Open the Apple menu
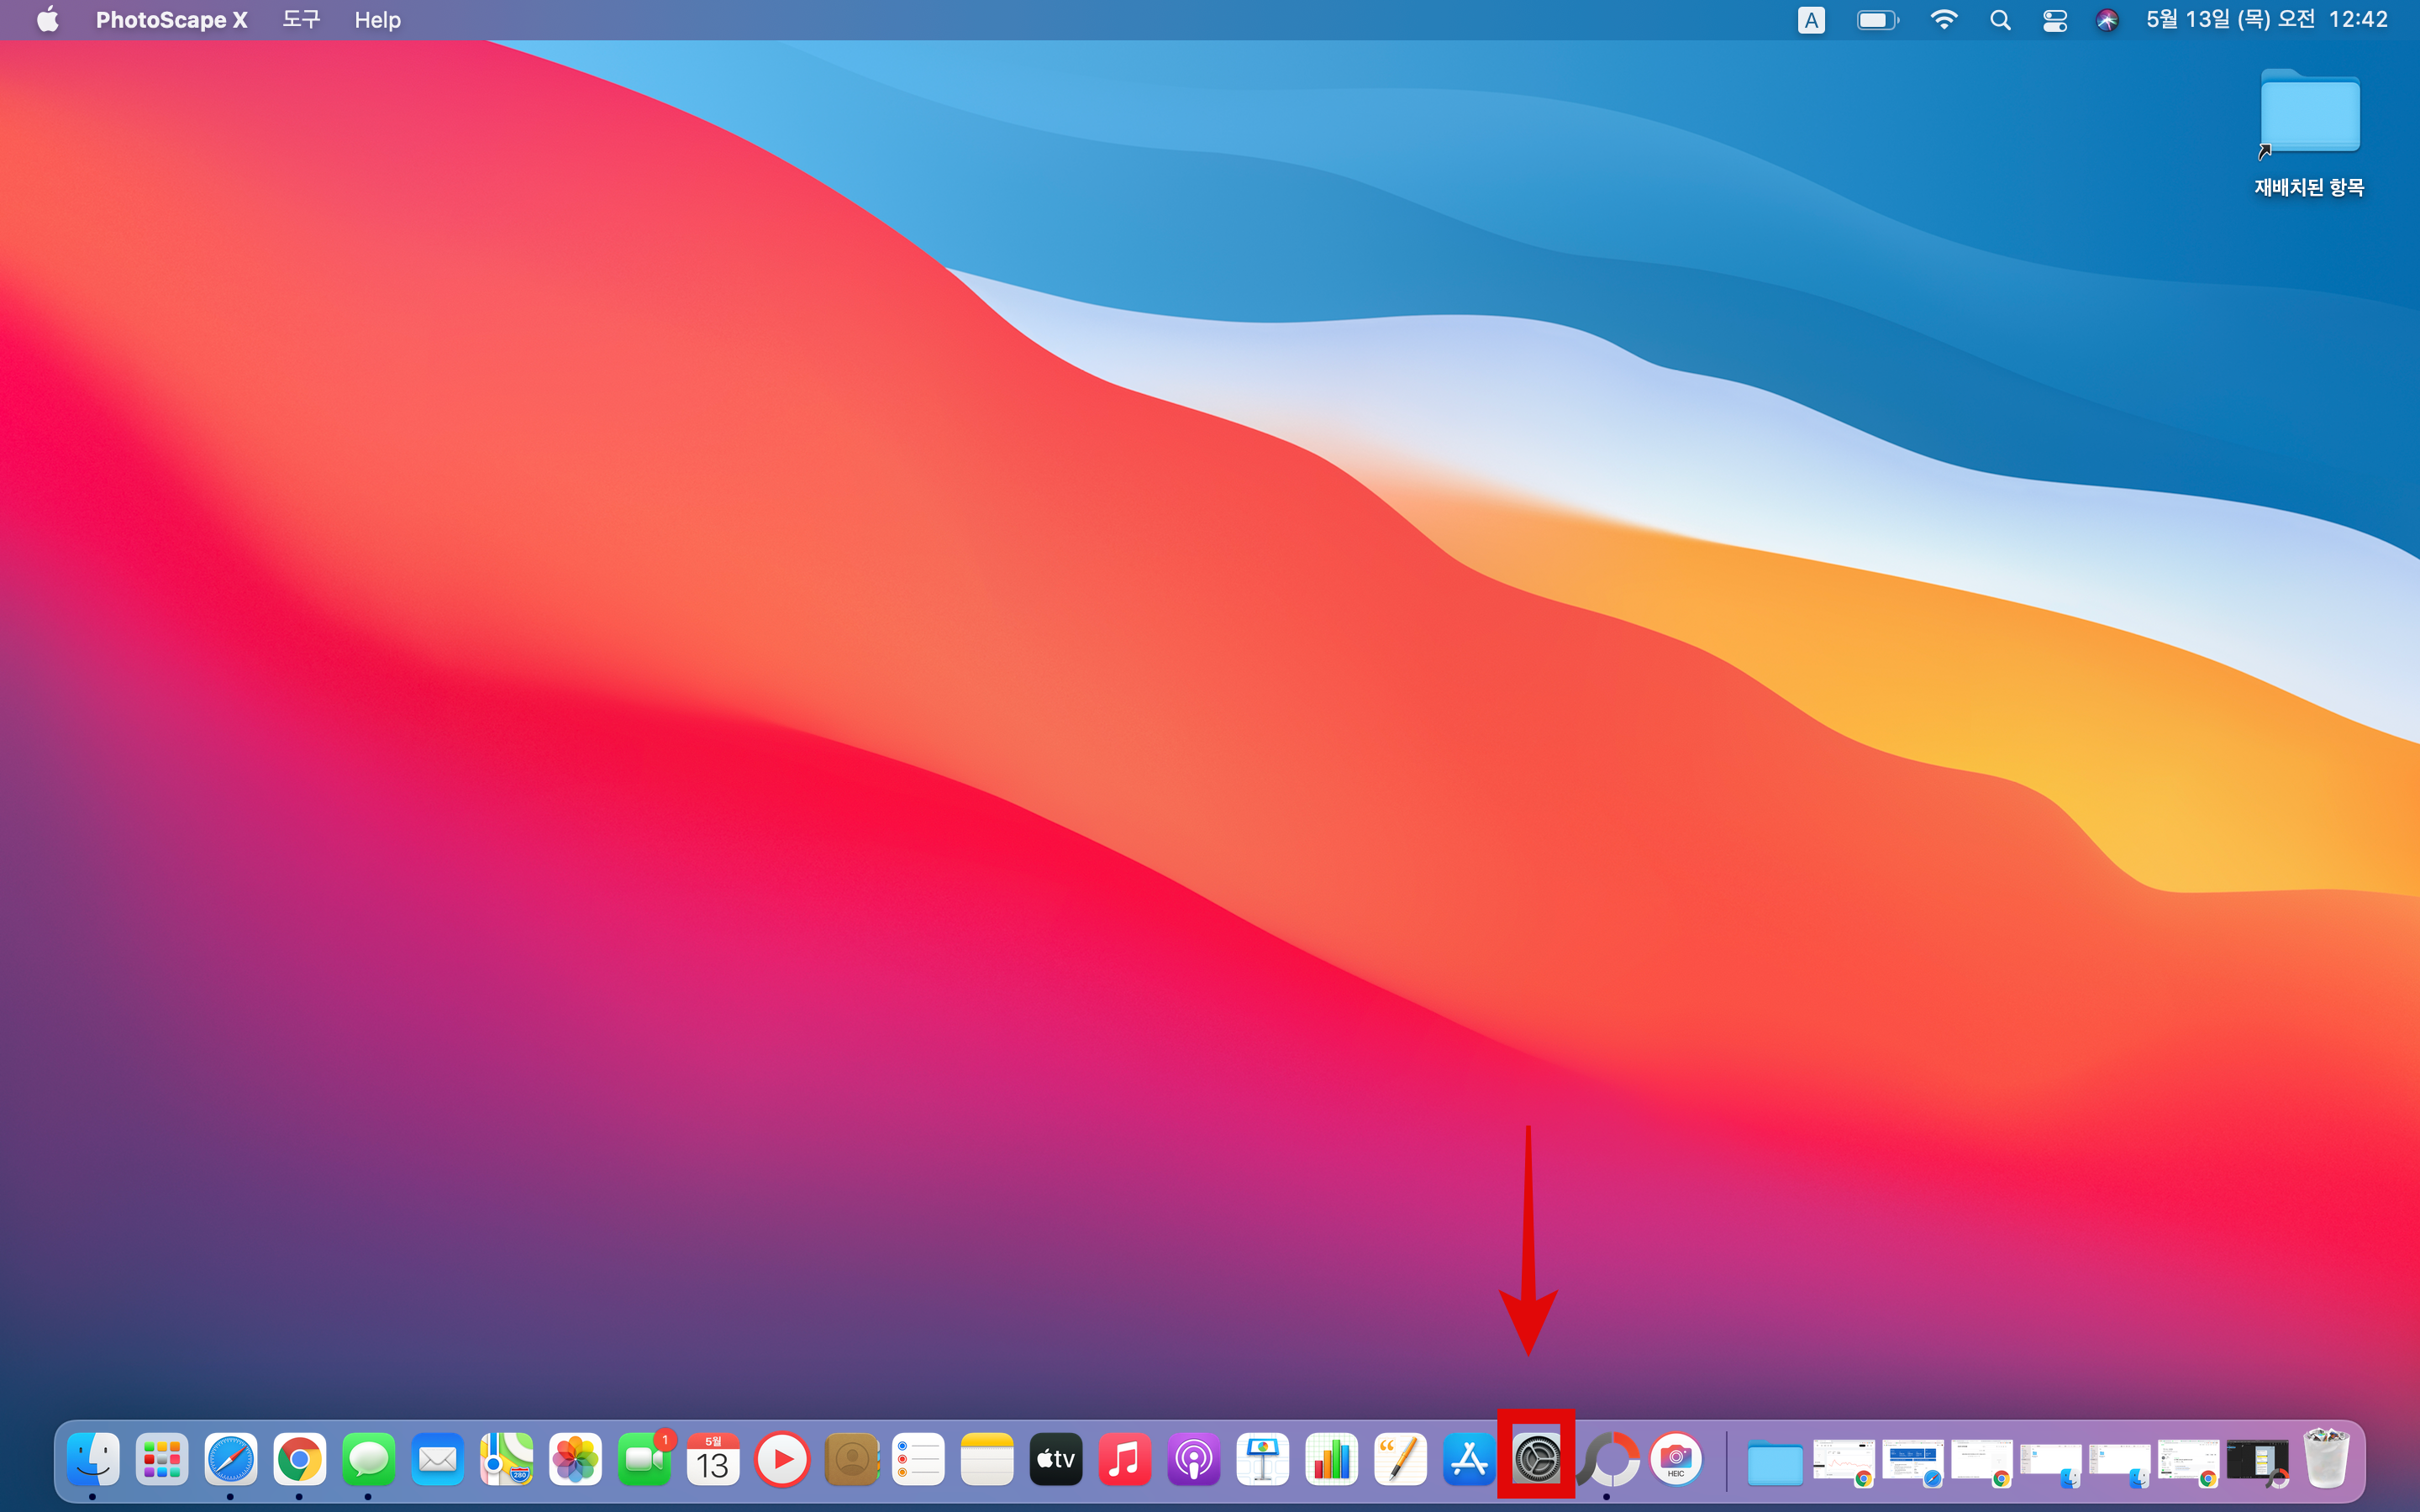 pos(47,20)
